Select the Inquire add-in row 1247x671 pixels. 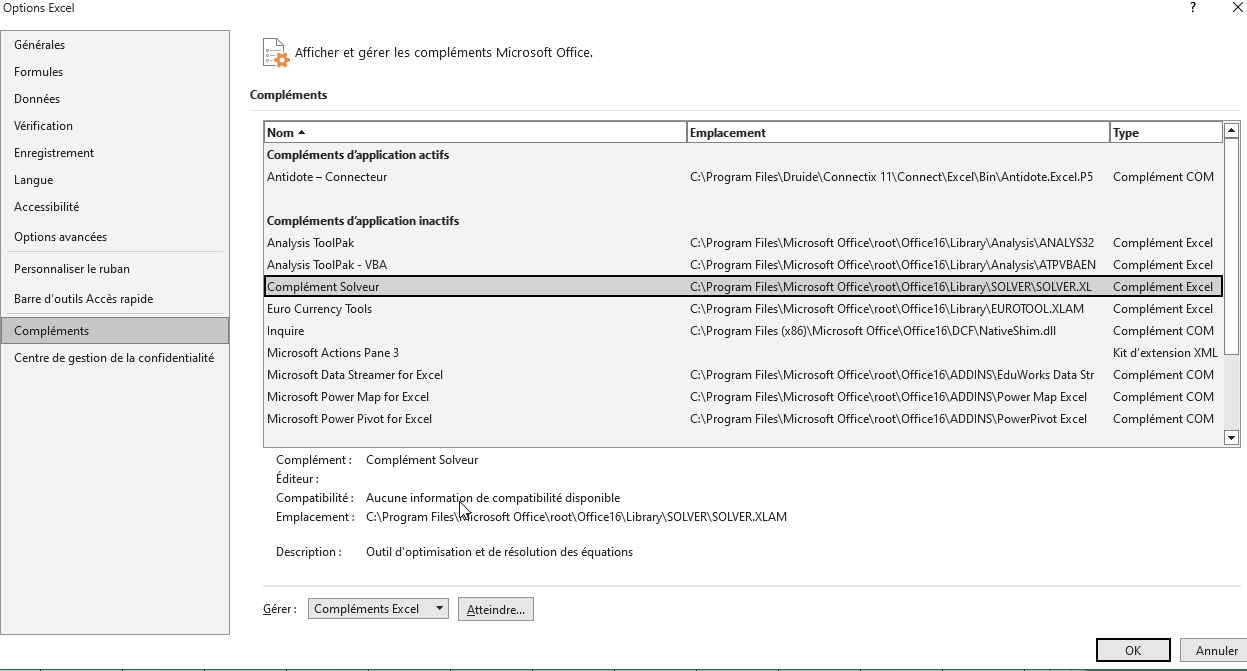[743, 331]
